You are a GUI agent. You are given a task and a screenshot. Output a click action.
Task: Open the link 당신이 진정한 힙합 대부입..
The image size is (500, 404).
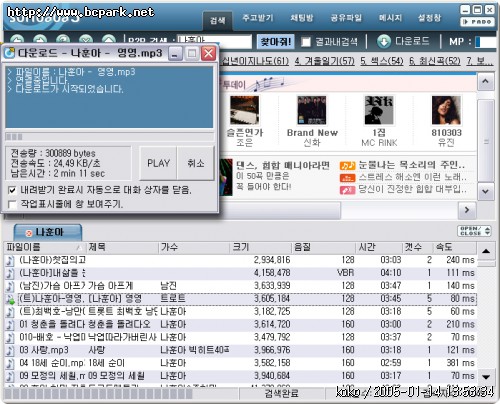tap(413, 189)
